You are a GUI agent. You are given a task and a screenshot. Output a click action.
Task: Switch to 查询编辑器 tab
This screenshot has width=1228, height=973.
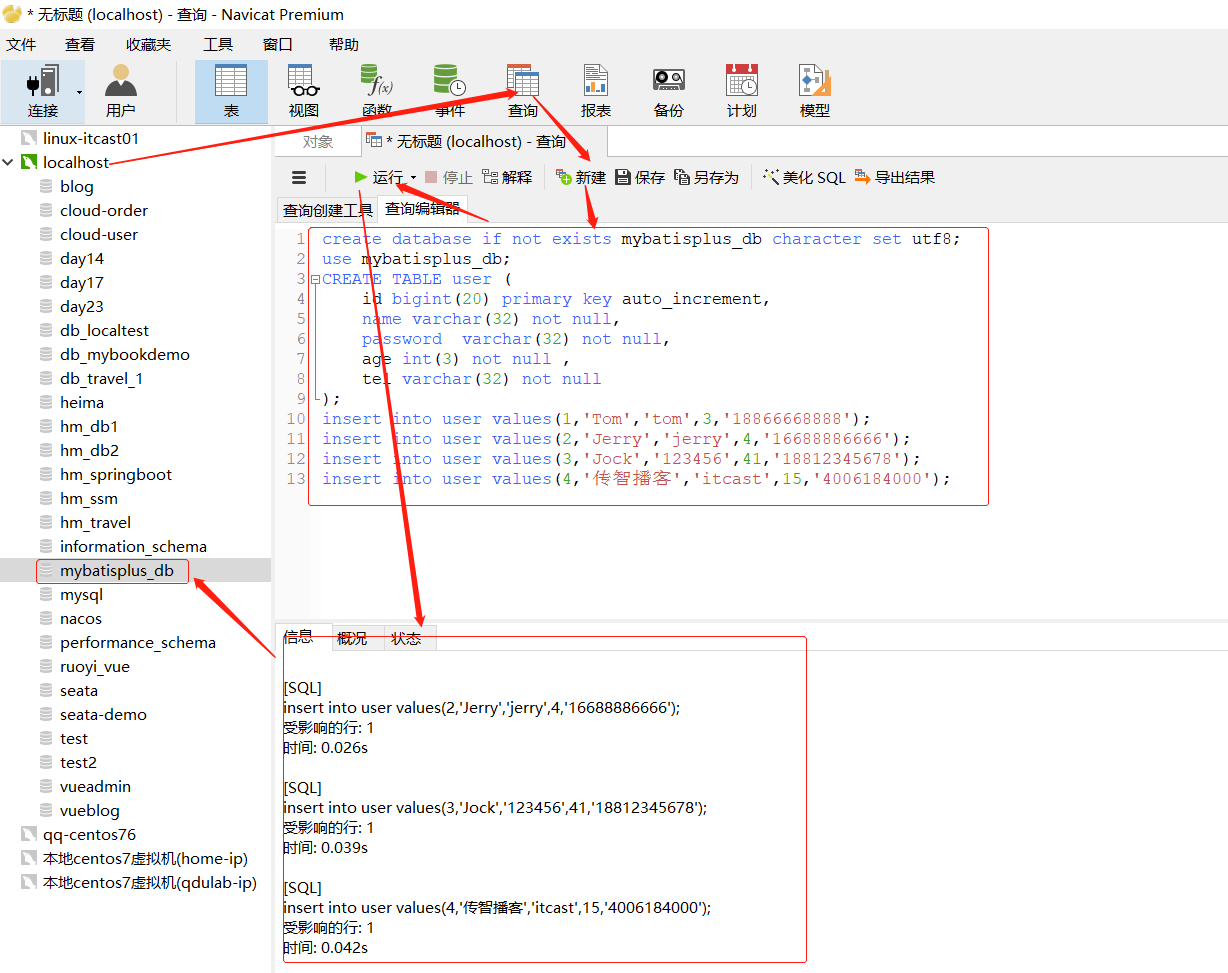point(422,209)
